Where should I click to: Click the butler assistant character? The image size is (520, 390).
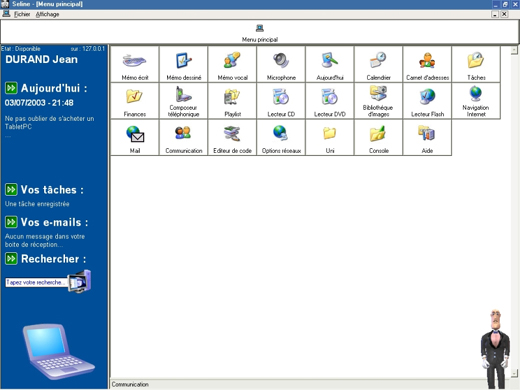click(x=495, y=349)
